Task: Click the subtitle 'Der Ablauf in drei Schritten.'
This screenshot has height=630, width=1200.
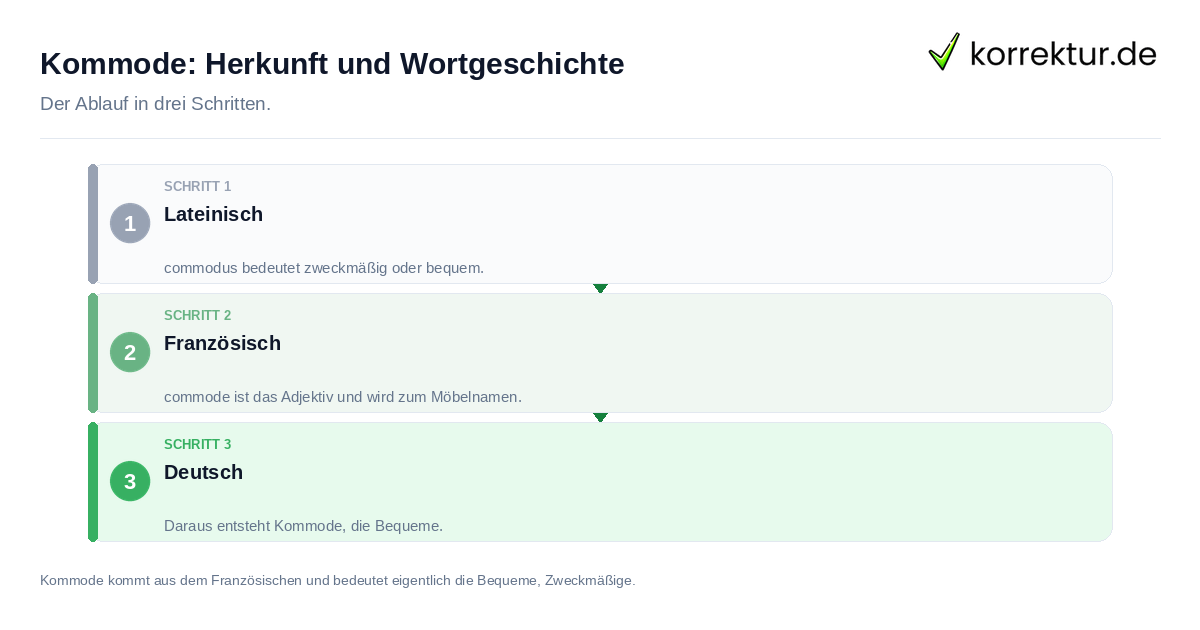Action: 155,104
